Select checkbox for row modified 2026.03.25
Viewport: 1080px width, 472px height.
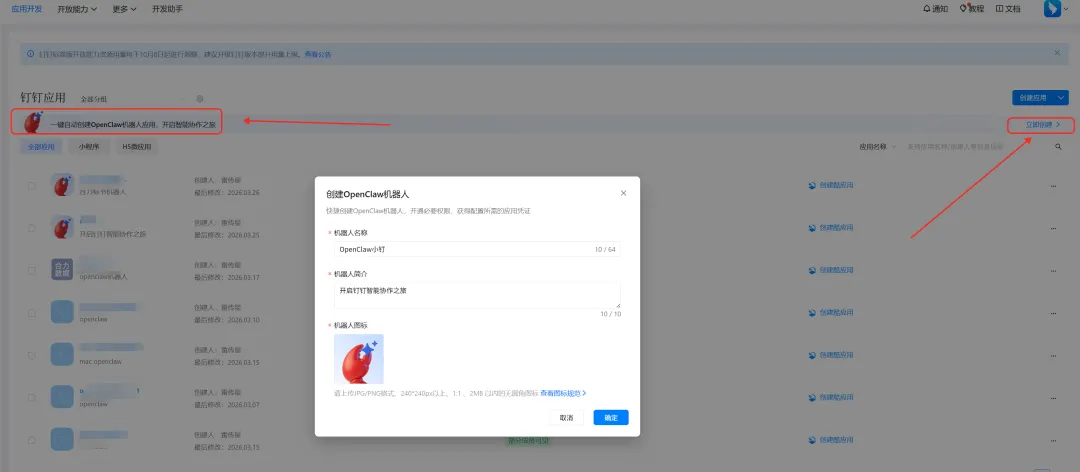32,228
